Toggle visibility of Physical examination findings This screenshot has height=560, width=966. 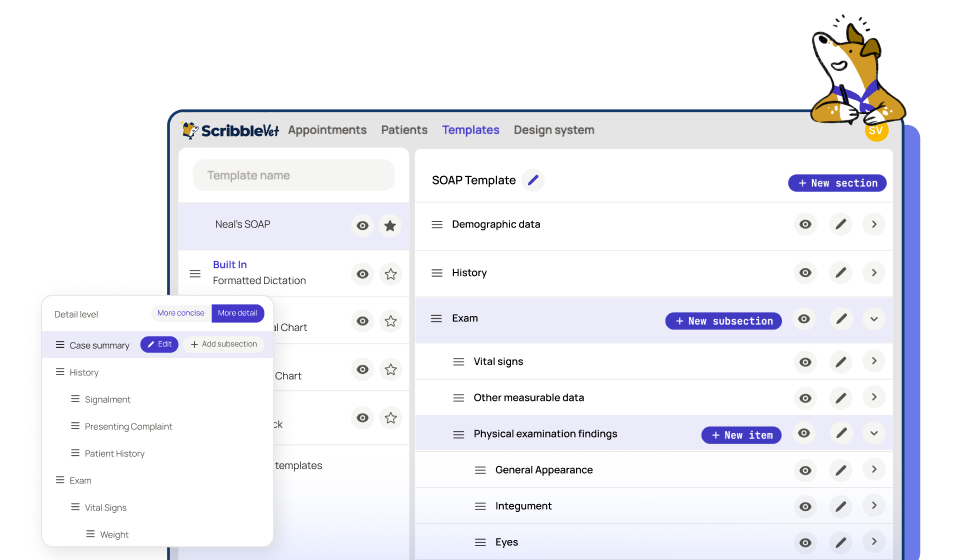coord(804,434)
